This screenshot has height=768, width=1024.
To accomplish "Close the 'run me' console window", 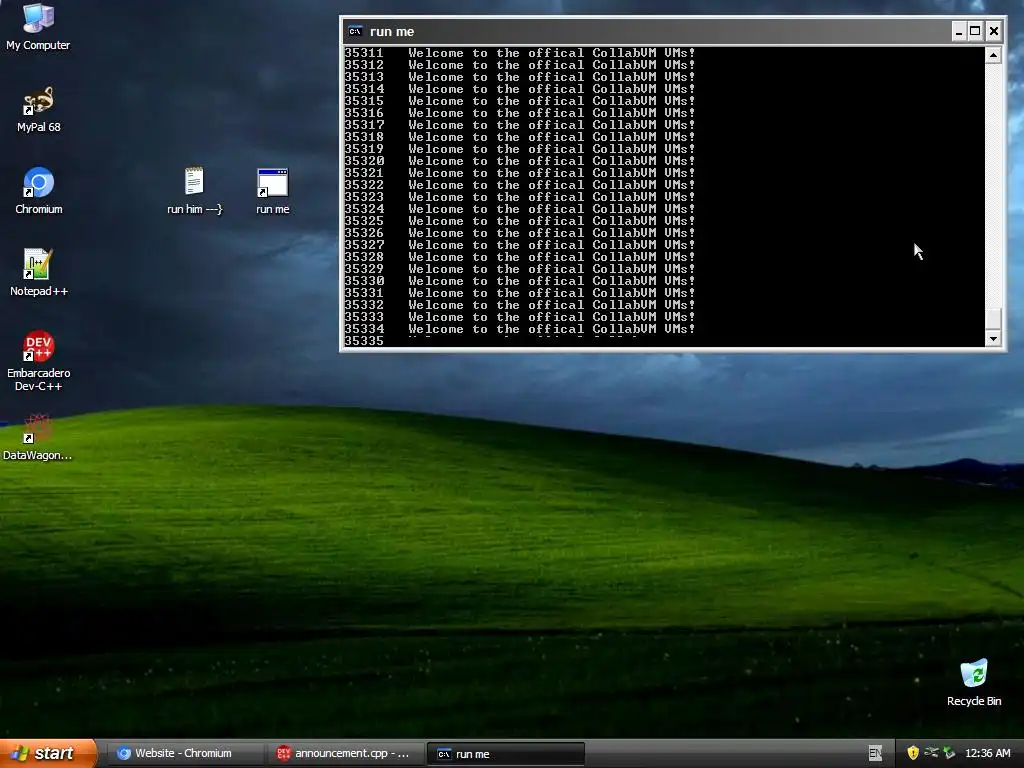I will click(993, 31).
